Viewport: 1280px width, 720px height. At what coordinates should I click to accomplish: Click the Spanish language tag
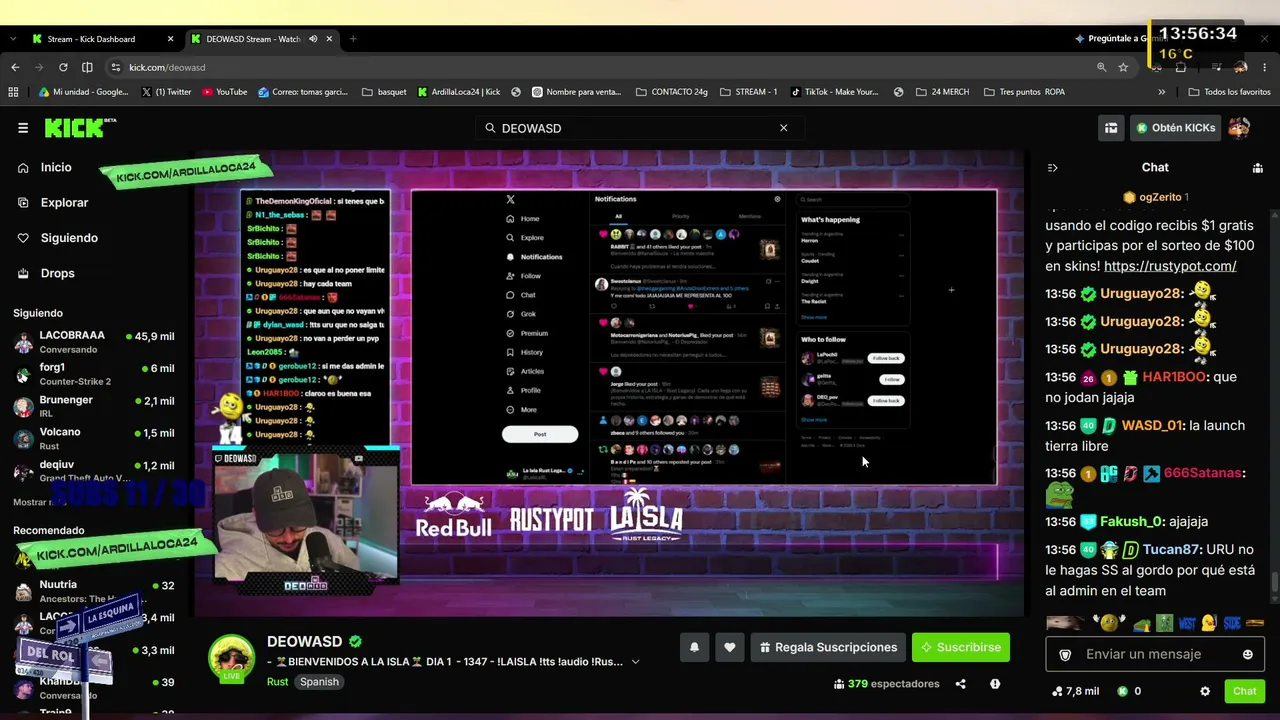click(x=320, y=682)
